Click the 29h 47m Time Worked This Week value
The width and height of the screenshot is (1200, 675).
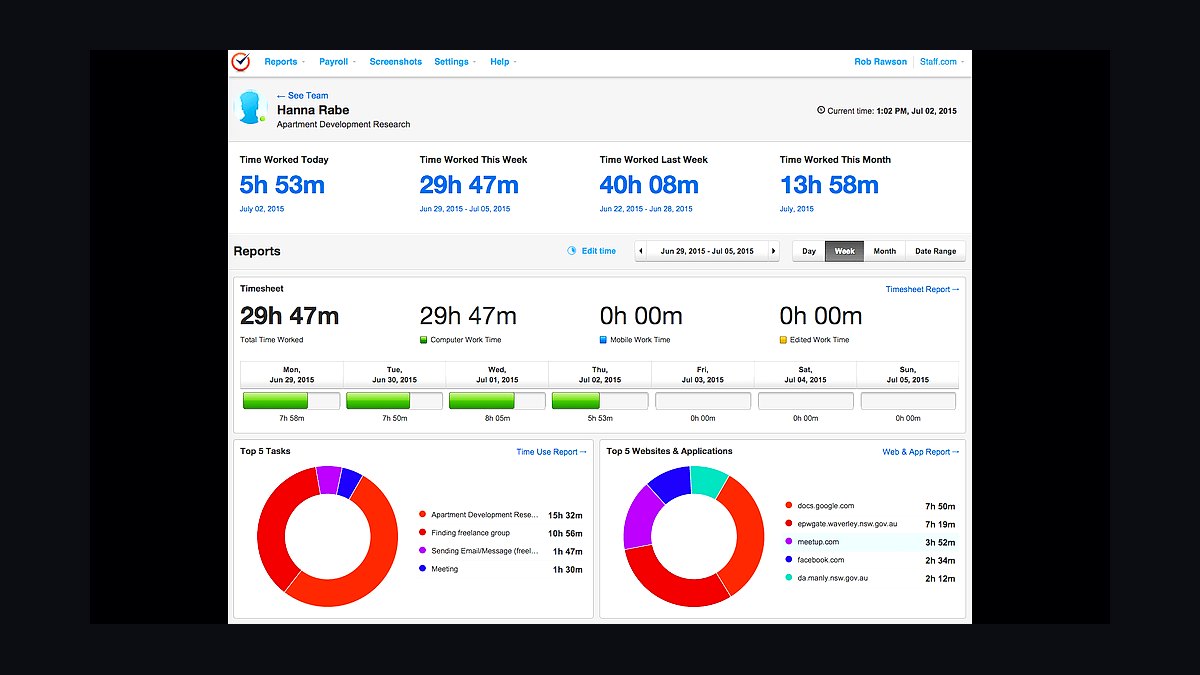[x=469, y=185]
